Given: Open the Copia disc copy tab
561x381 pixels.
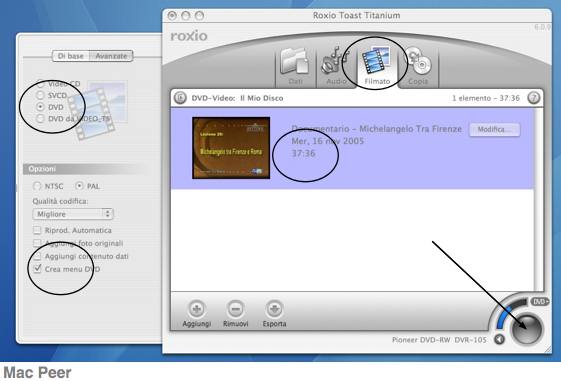Looking at the screenshot, I should pyautogui.click(x=418, y=67).
